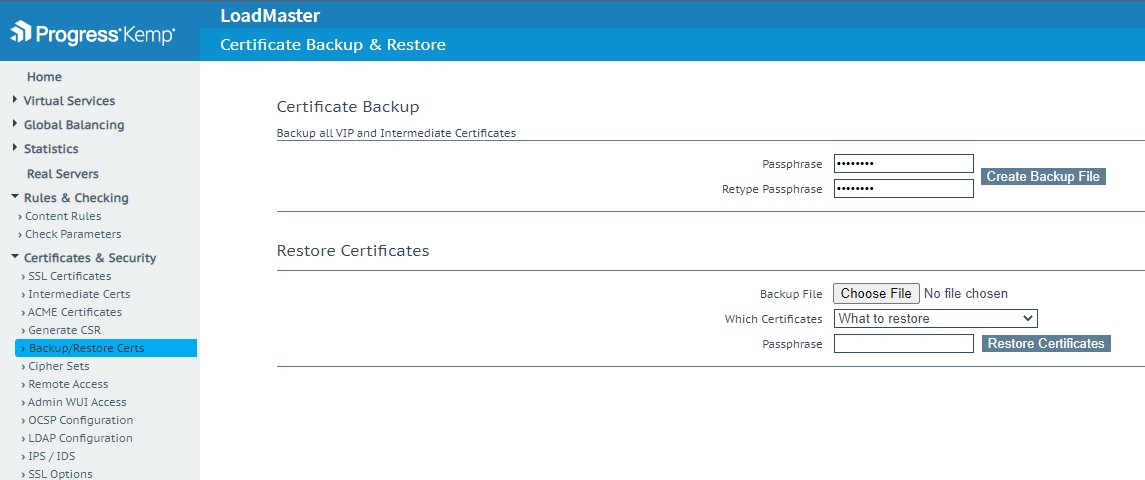Expand the Virtual Services arrow
This screenshot has height=480, width=1145.
click(x=15, y=99)
